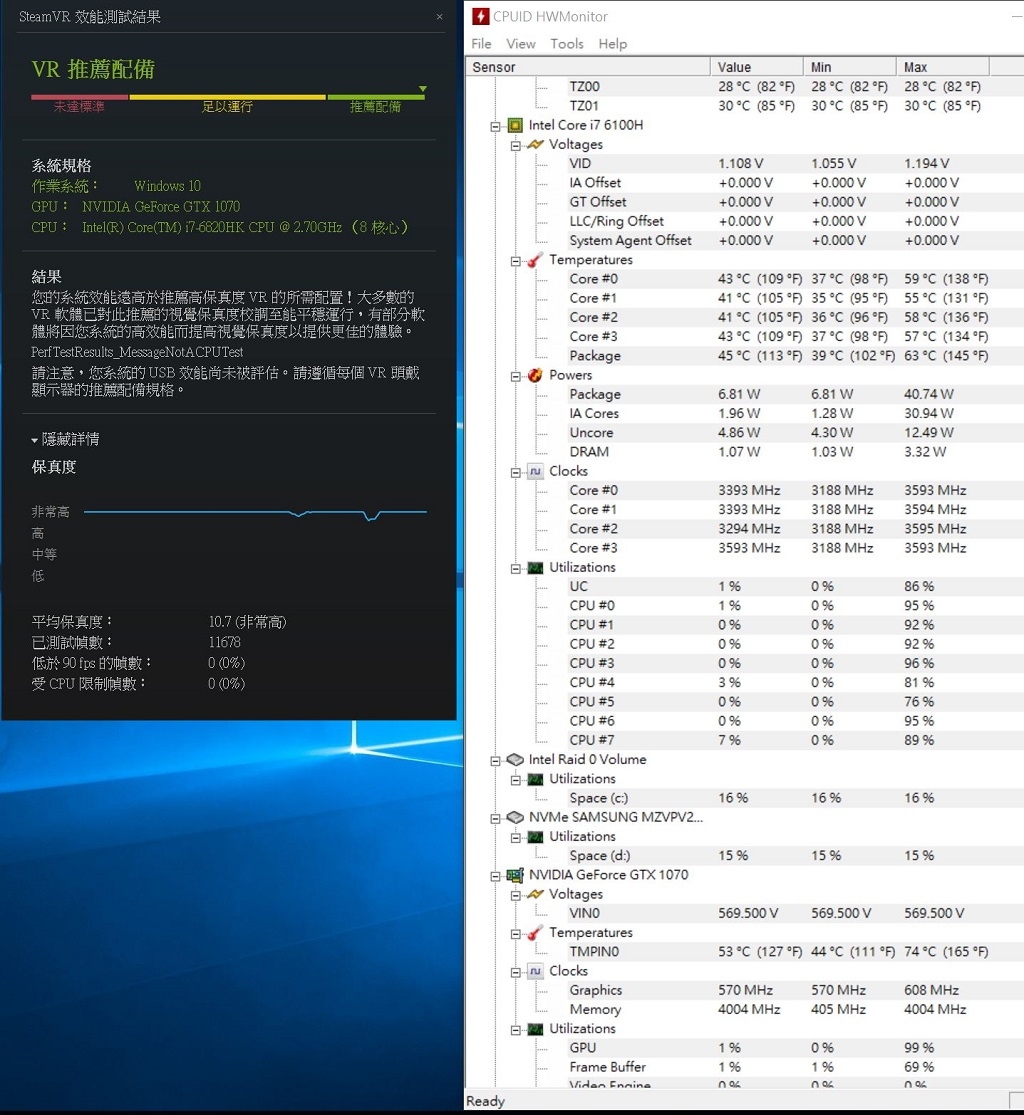Collapse the CPU Voltages branch
The height and width of the screenshot is (1115, 1024).
(516, 146)
